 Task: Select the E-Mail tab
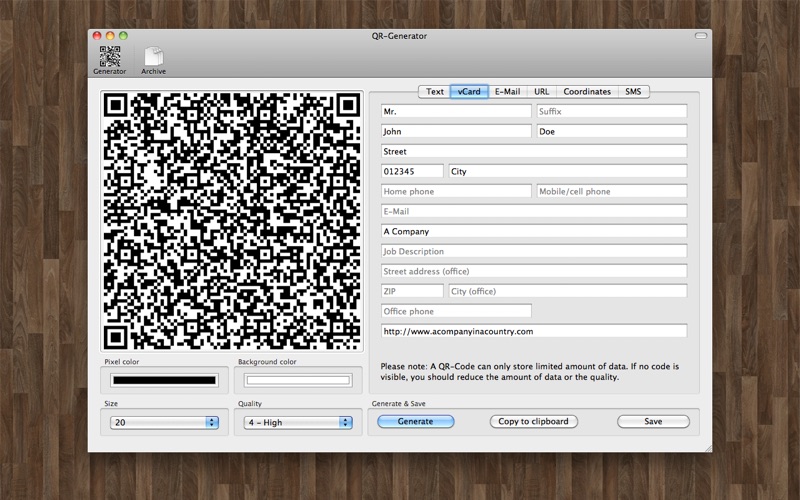point(507,92)
